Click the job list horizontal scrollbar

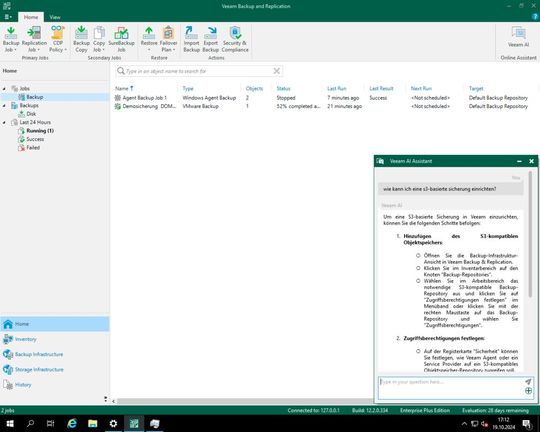coord(245,401)
